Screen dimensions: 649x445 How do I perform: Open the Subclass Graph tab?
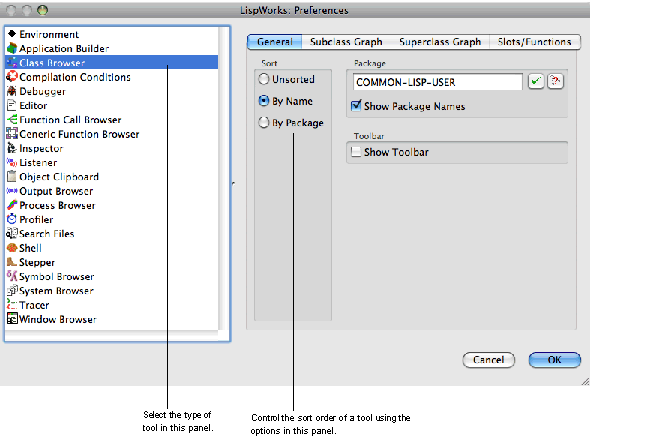[x=346, y=42]
